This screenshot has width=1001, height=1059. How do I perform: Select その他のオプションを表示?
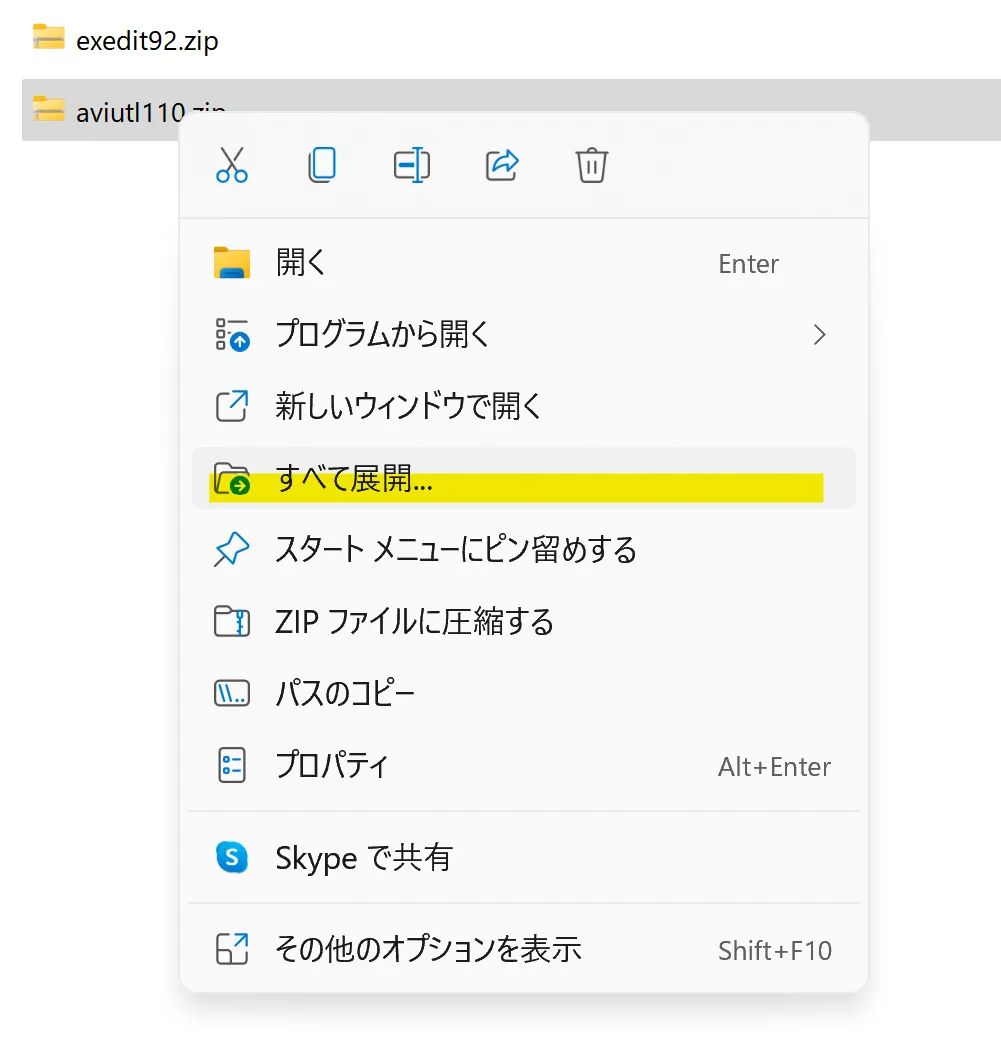(523, 949)
